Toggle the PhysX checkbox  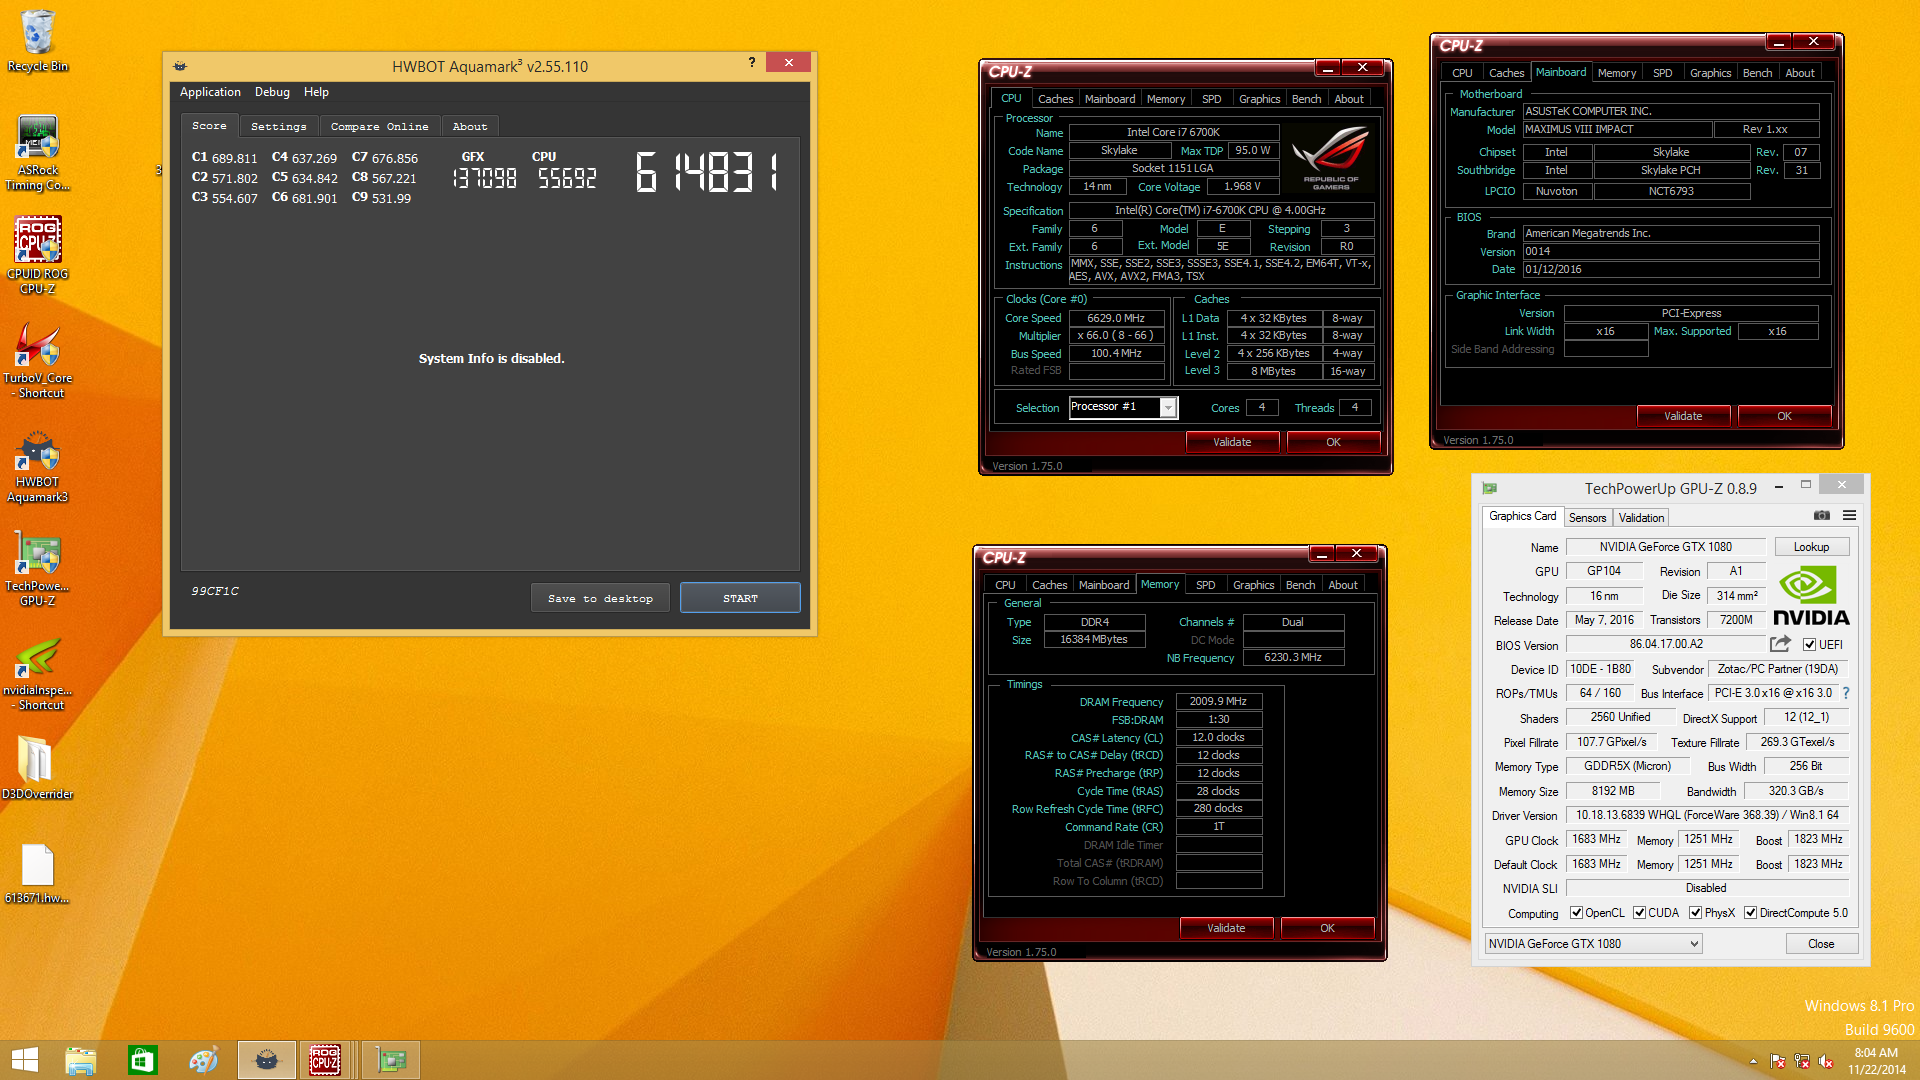[x=1695, y=912]
